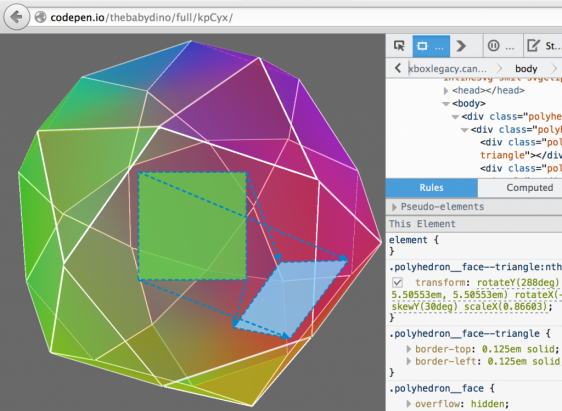Open the Debugger pause icon
The height and width of the screenshot is (411, 562).
[494, 46]
